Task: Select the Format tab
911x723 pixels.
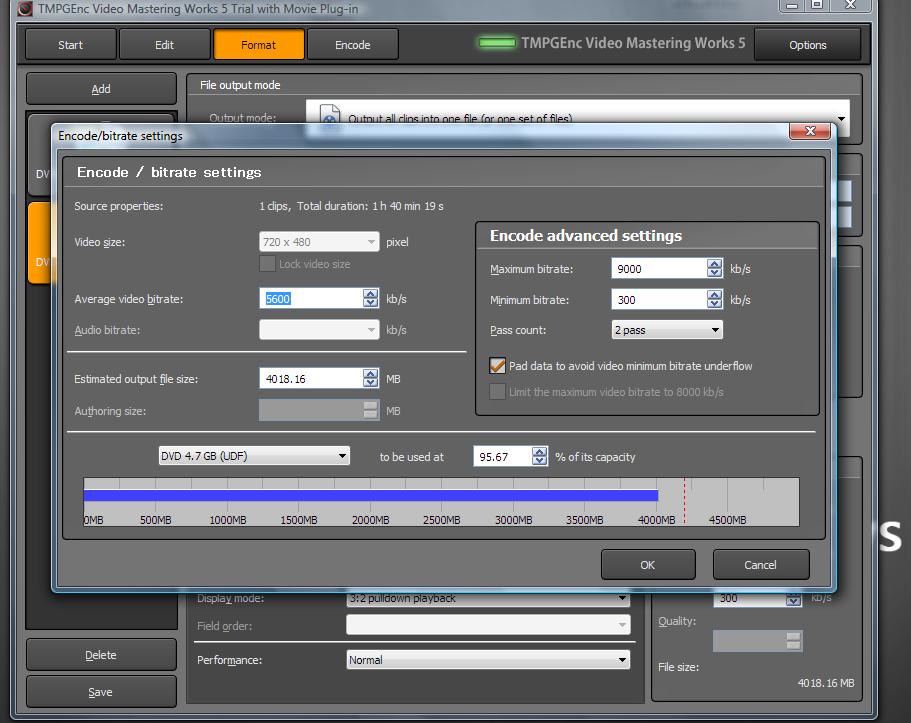Action: pos(259,45)
